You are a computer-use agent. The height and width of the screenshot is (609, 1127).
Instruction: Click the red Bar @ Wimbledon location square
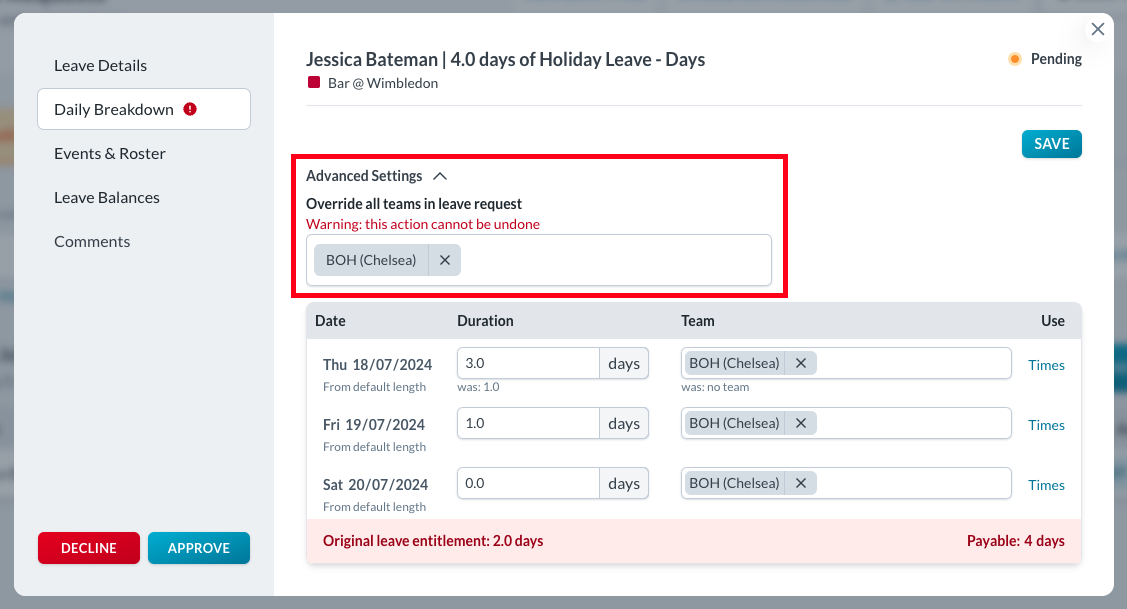click(x=313, y=83)
